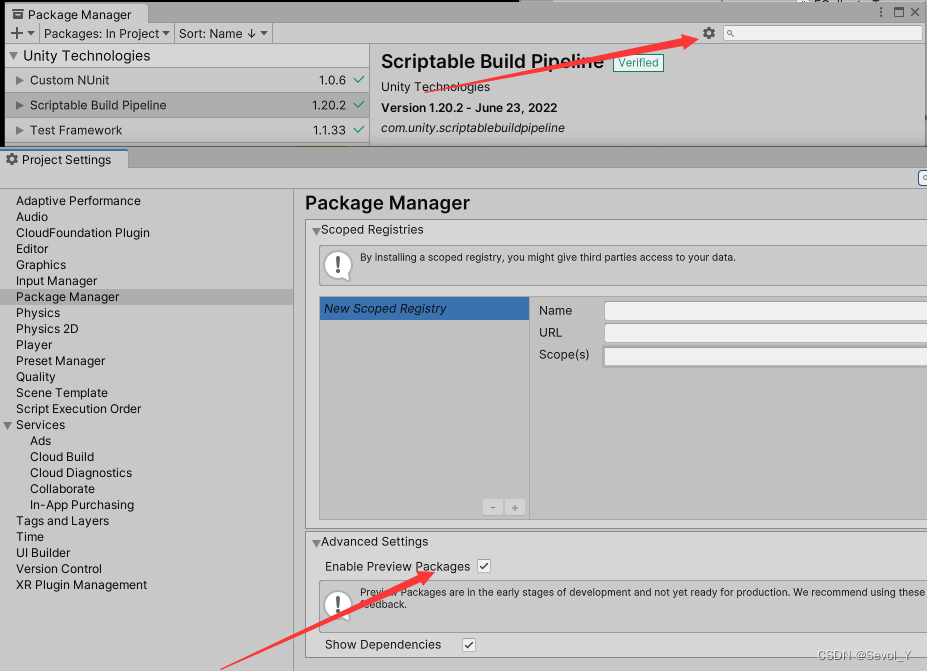Open the Package Manager kebab options menu
This screenshot has width=927, height=671.
pyautogui.click(x=881, y=12)
